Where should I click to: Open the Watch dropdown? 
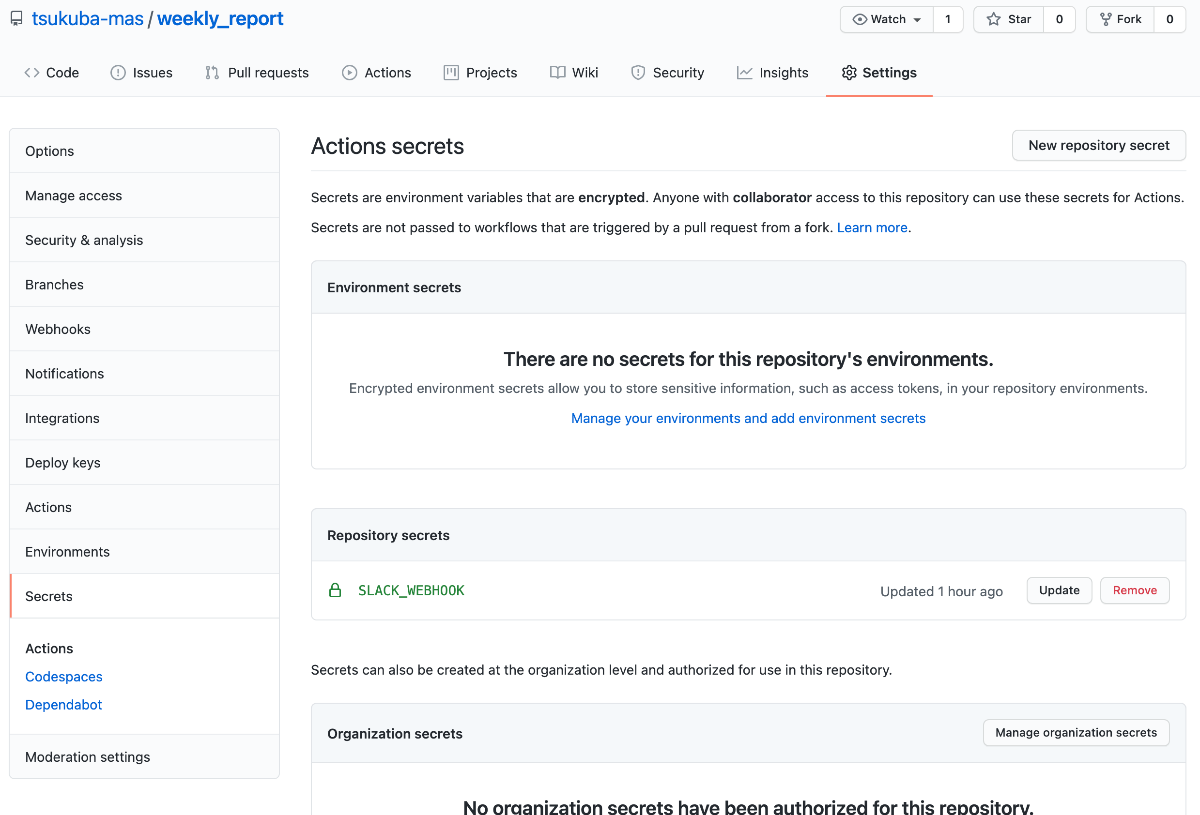[887, 19]
